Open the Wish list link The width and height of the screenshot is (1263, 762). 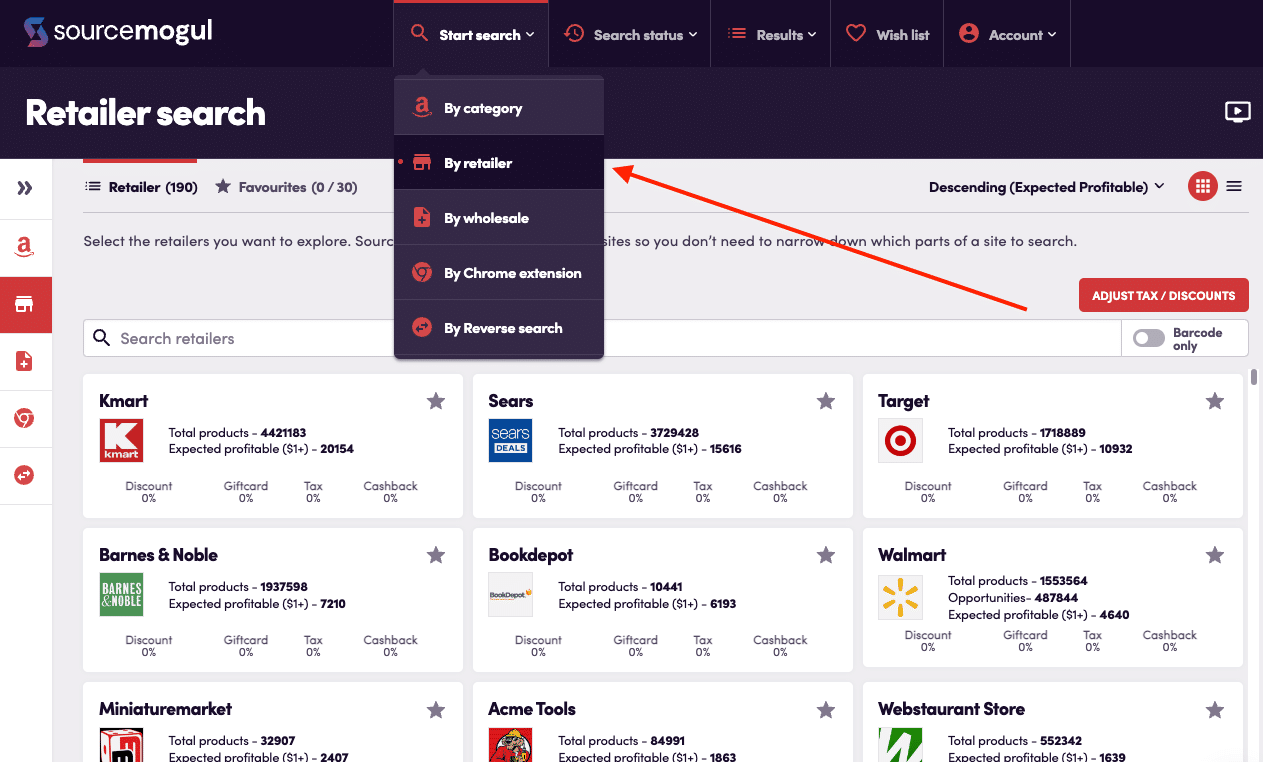887,35
